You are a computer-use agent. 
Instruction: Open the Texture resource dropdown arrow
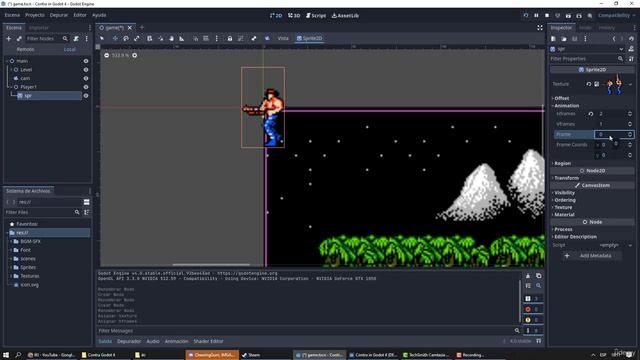pyautogui.click(x=631, y=84)
